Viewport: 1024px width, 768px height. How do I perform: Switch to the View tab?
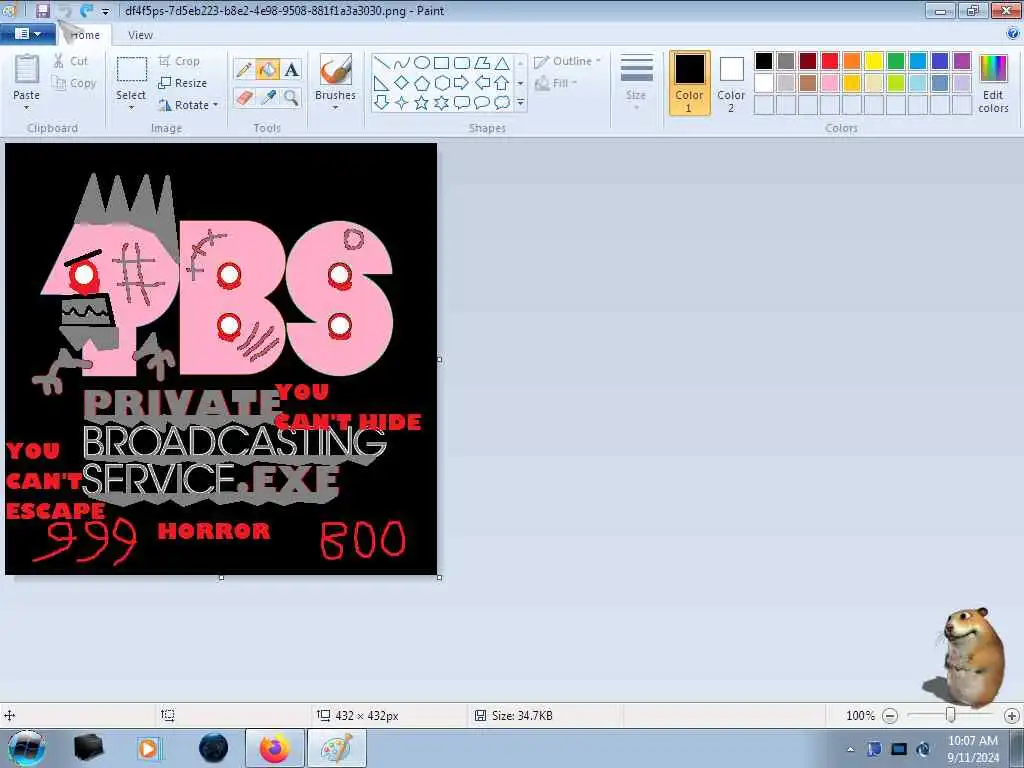[x=140, y=35]
